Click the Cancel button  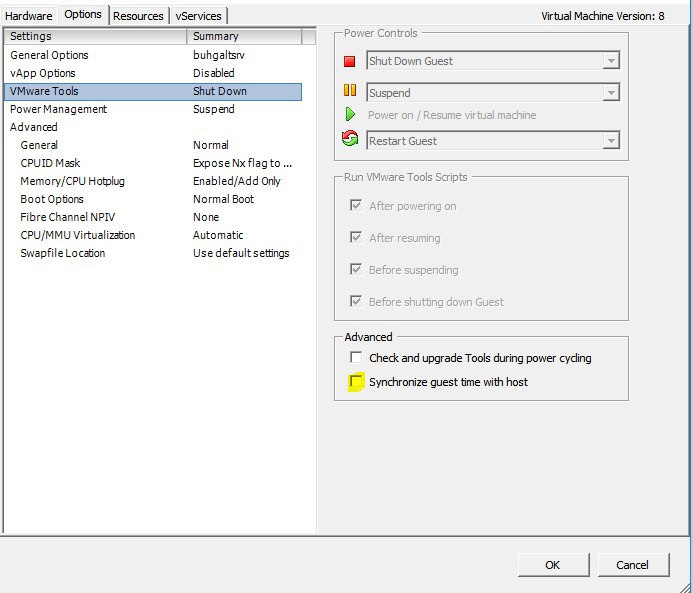632,565
